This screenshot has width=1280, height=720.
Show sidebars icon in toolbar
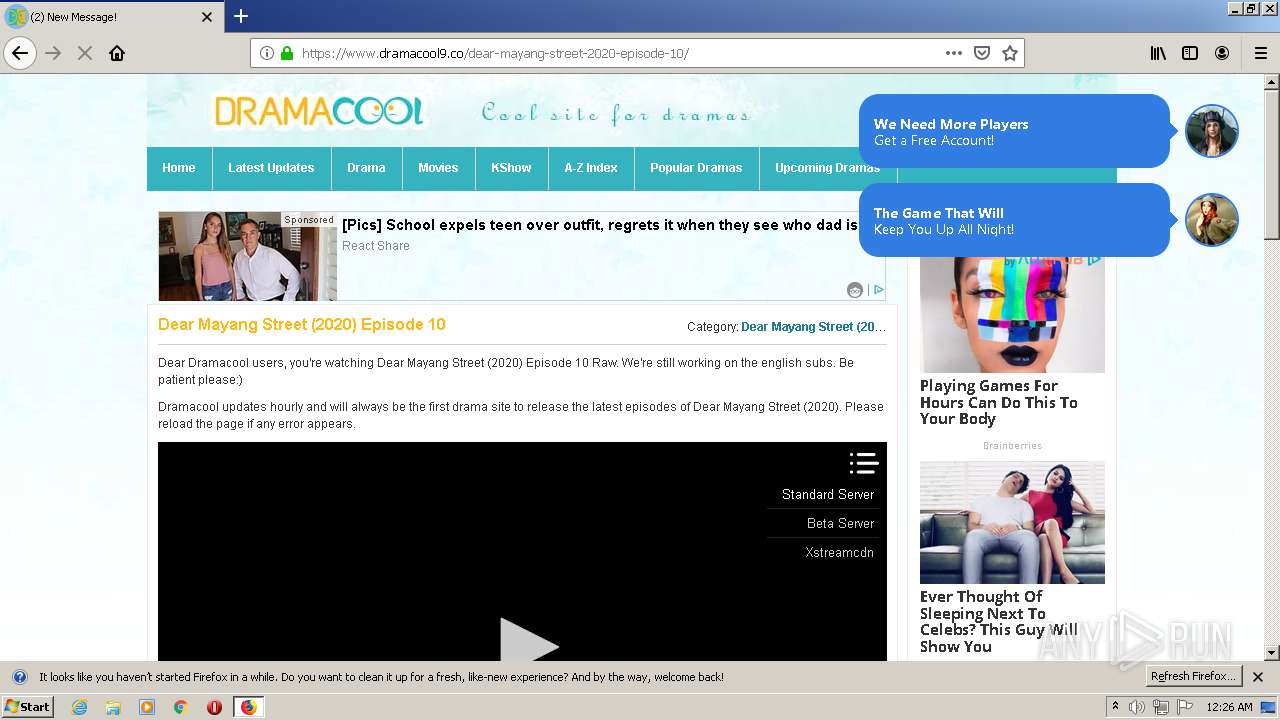(1190, 53)
